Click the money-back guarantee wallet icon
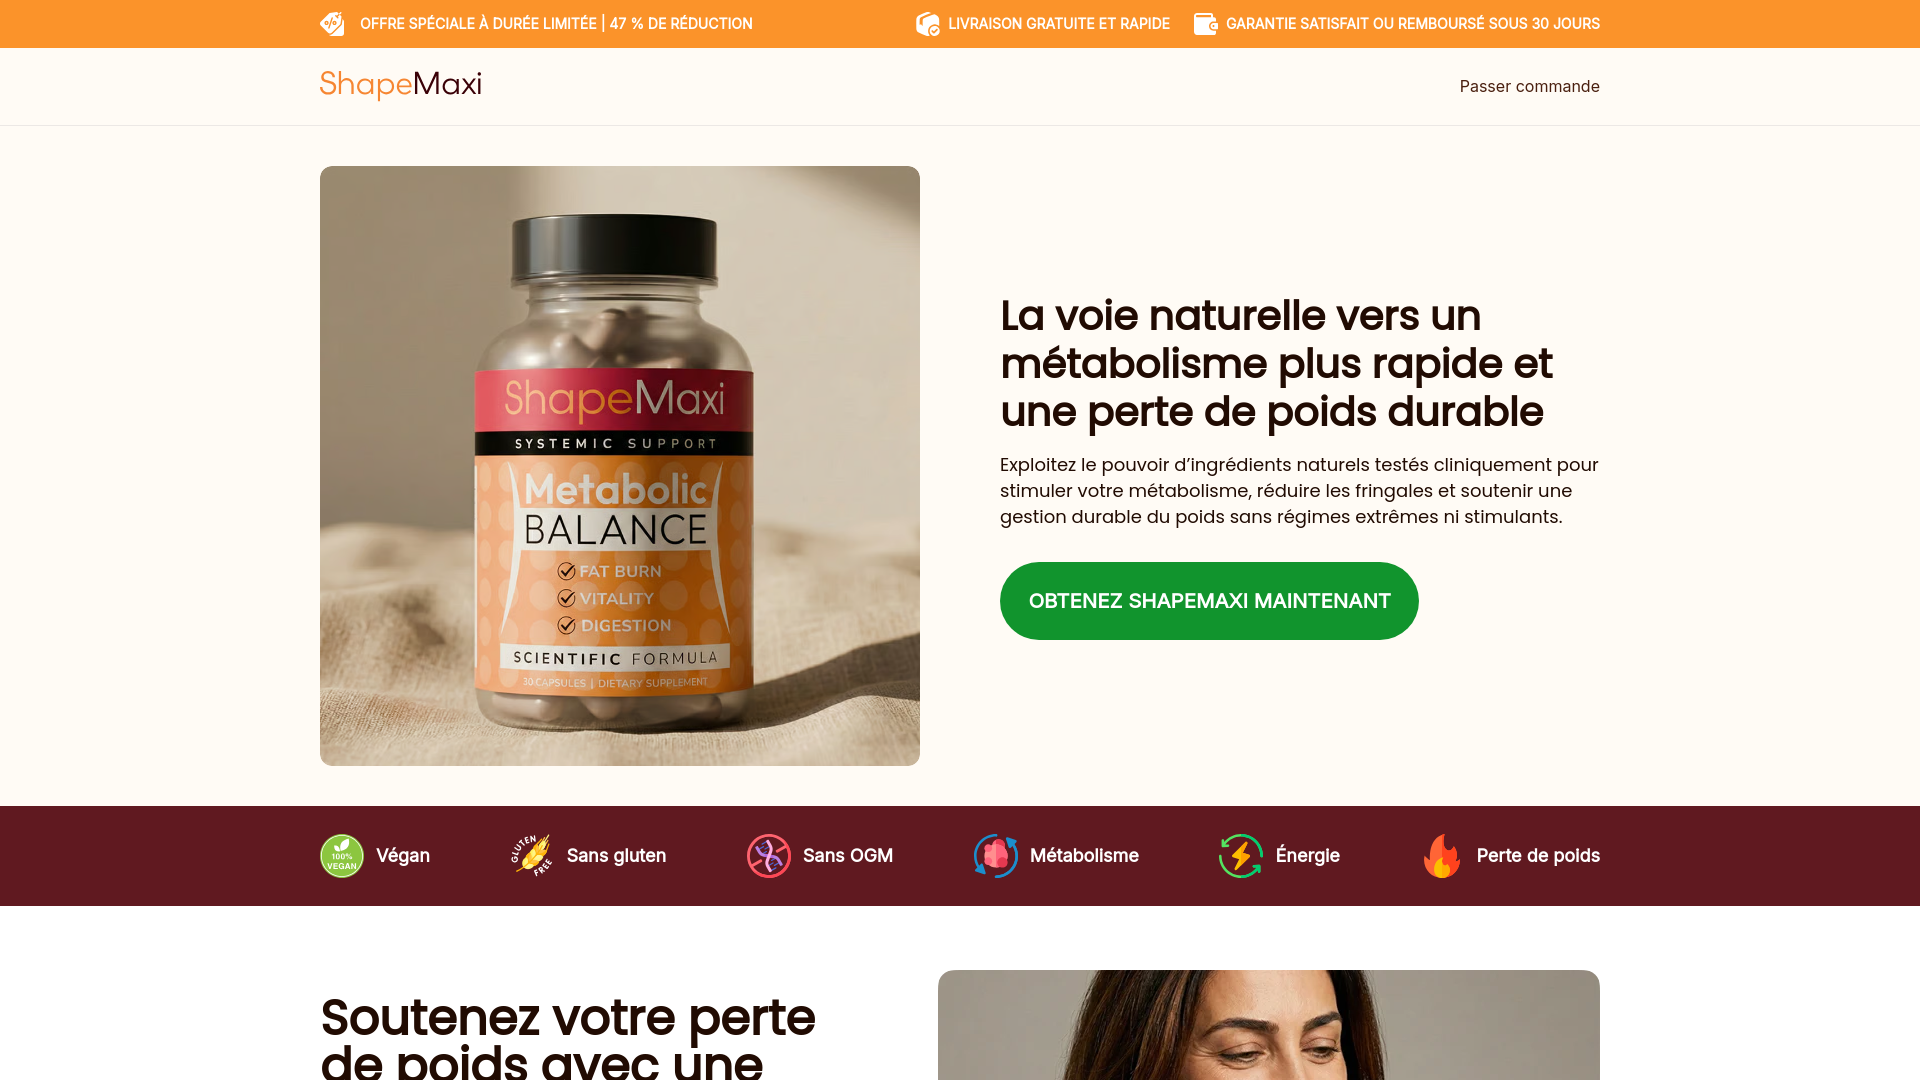This screenshot has height=1080, width=1920. (x=1206, y=24)
